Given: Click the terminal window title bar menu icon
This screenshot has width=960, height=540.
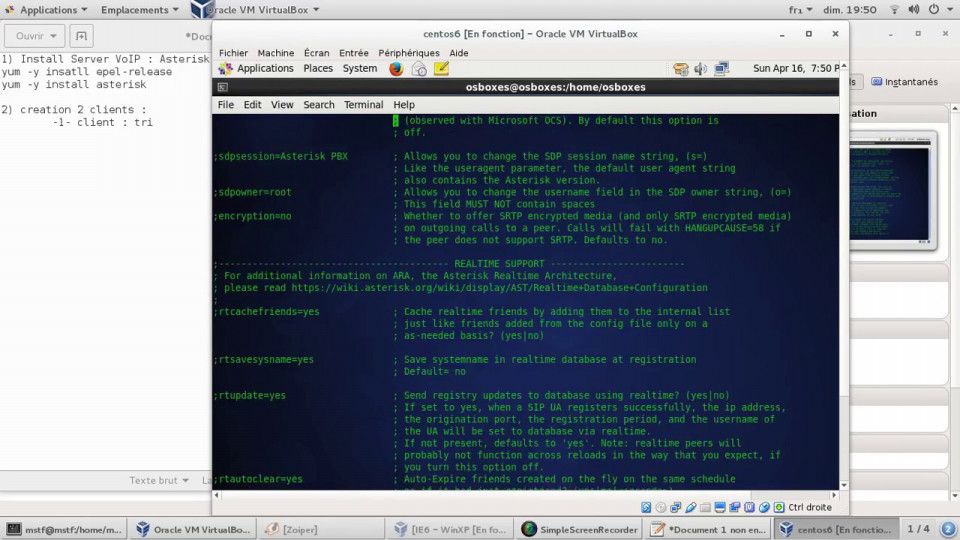Looking at the screenshot, I should point(222,87).
